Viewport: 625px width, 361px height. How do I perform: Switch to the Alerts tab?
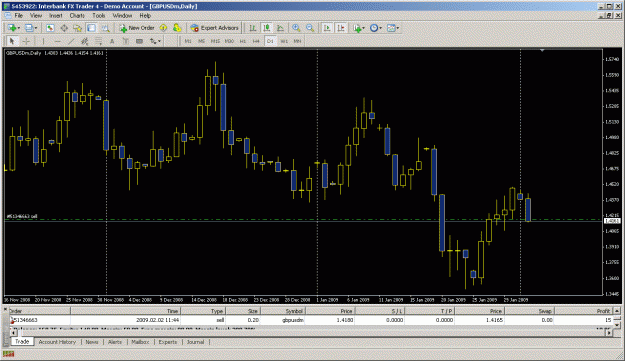point(115,342)
